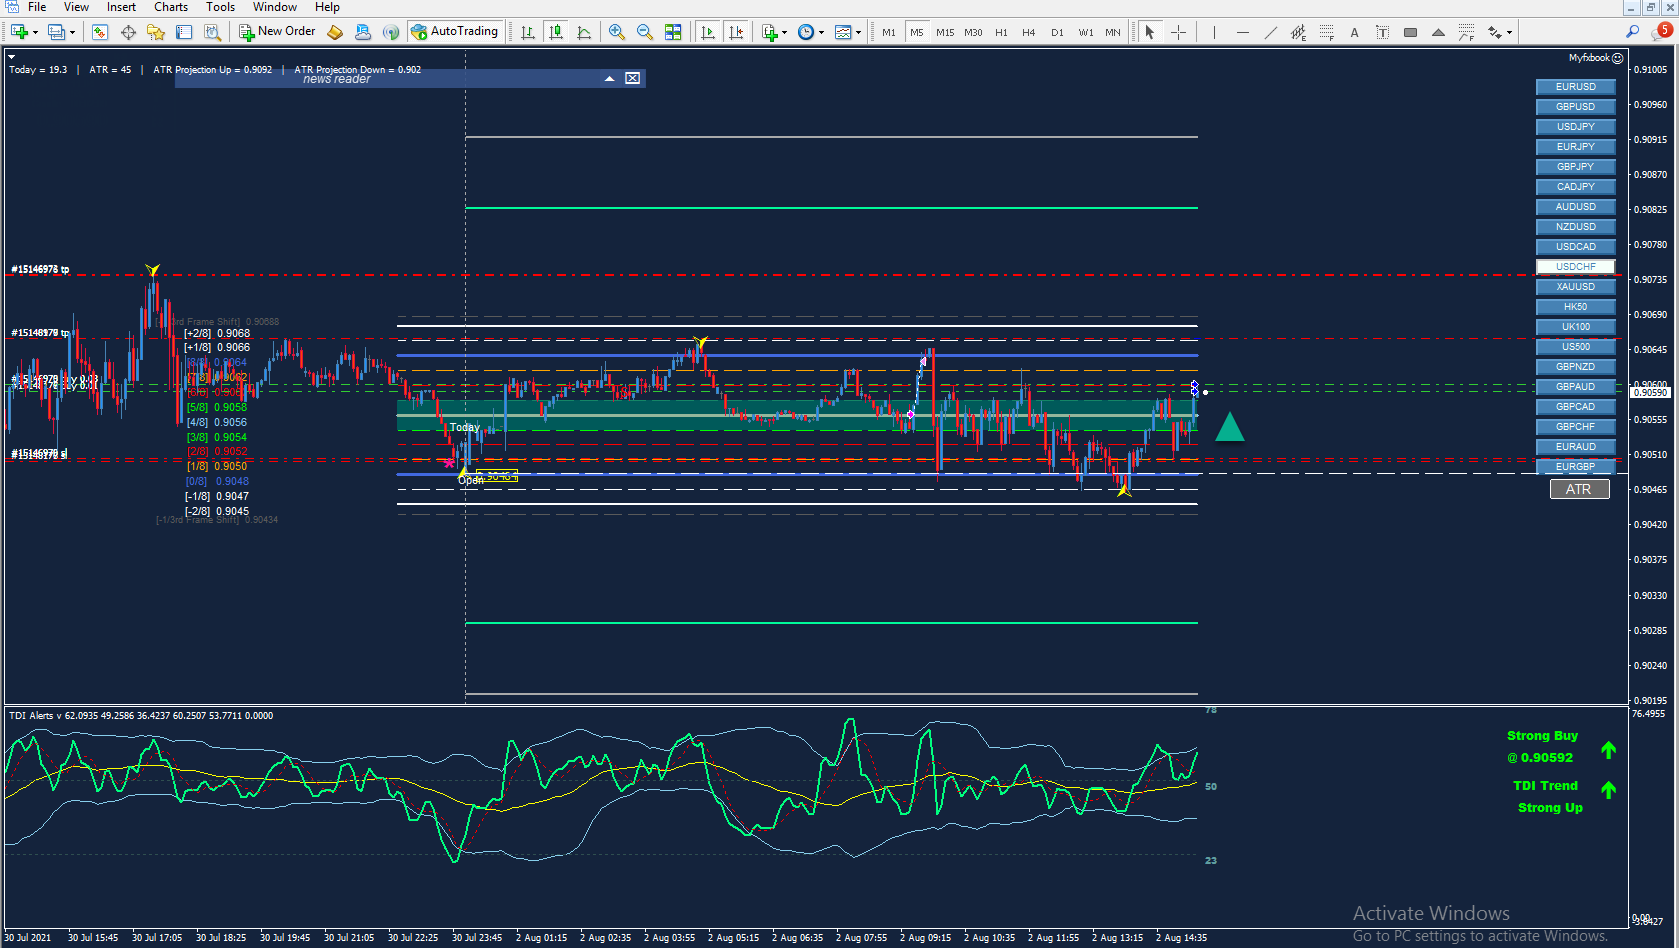Viewport: 1679px width, 948px height.
Task: Open the Tile Windows chart layout icon
Action: point(673,32)
